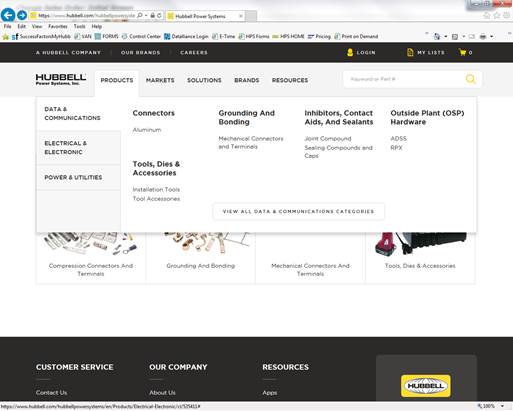Open the zoom level 100% dropdown

point(502,406)
